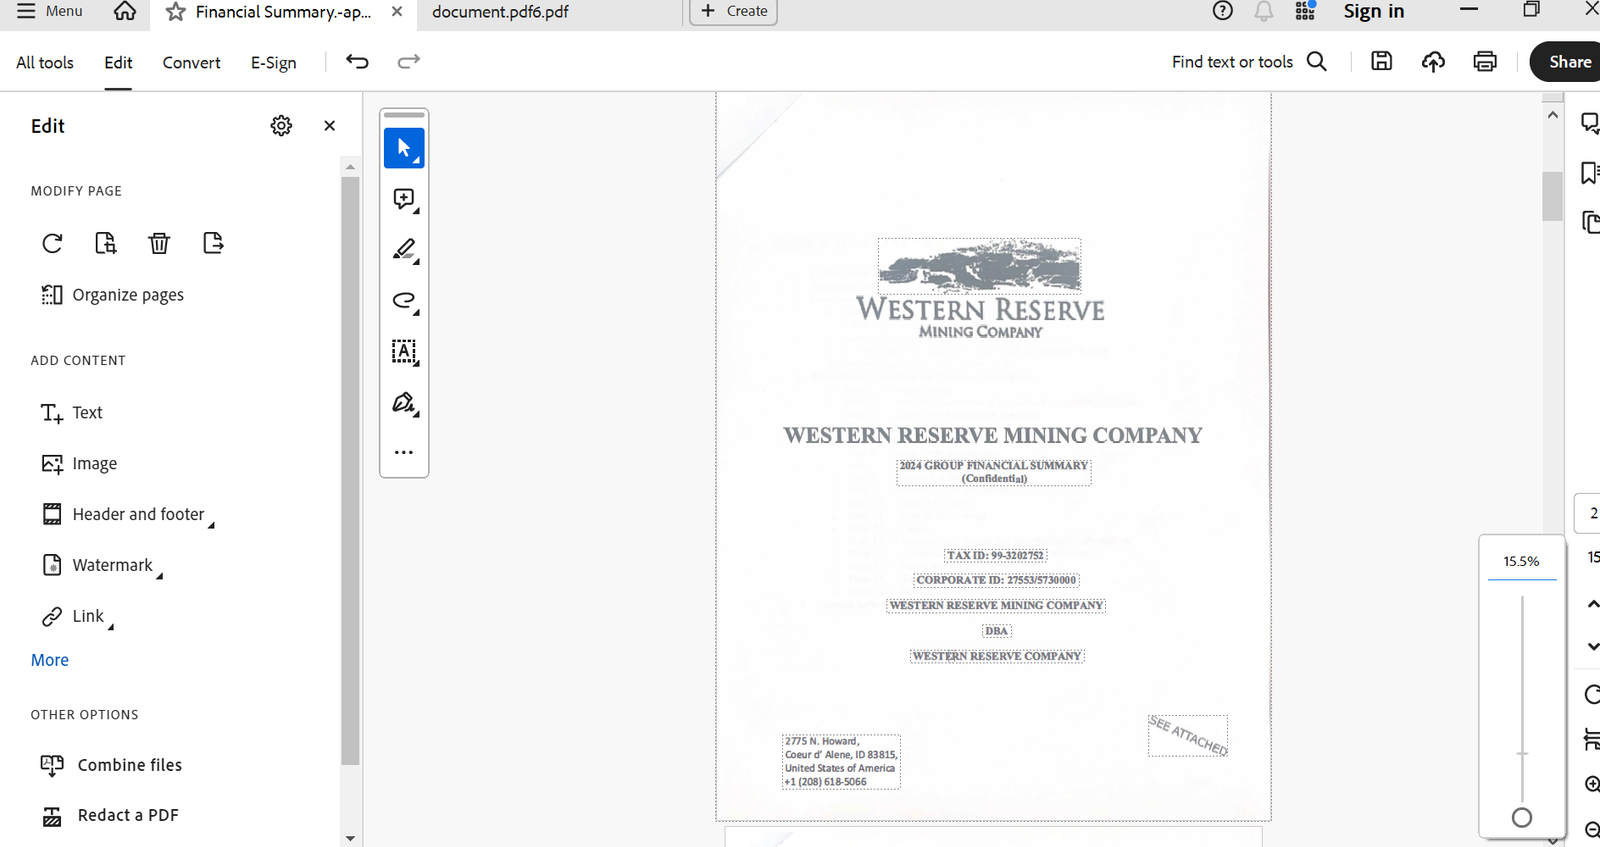Viewport: 1600px width, 847px height.
Task: Add an Image
Action: [79, 464]
